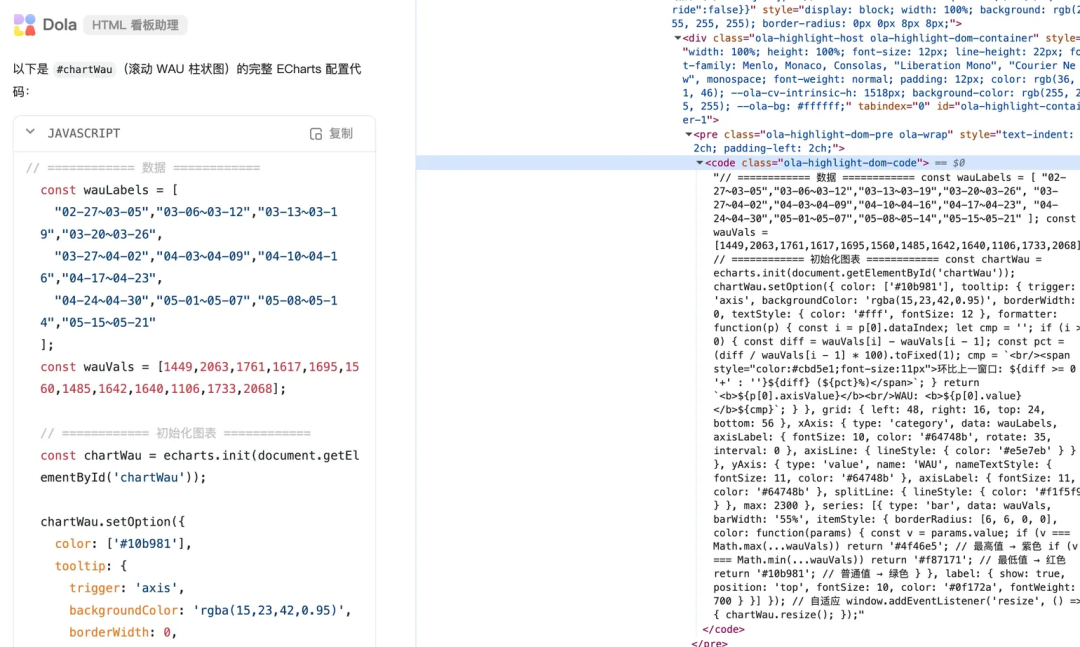Click the "05-15~05-21" string in the chat code
The height and width of the screenshot is (647, 1080).
(x=109, y=322)
